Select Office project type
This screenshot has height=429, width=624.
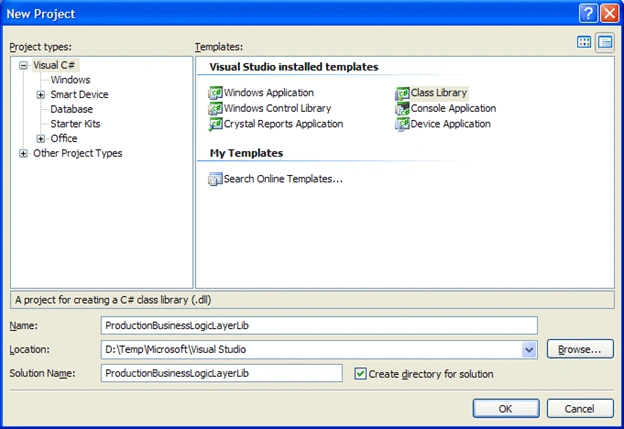(x=64, y=138)
